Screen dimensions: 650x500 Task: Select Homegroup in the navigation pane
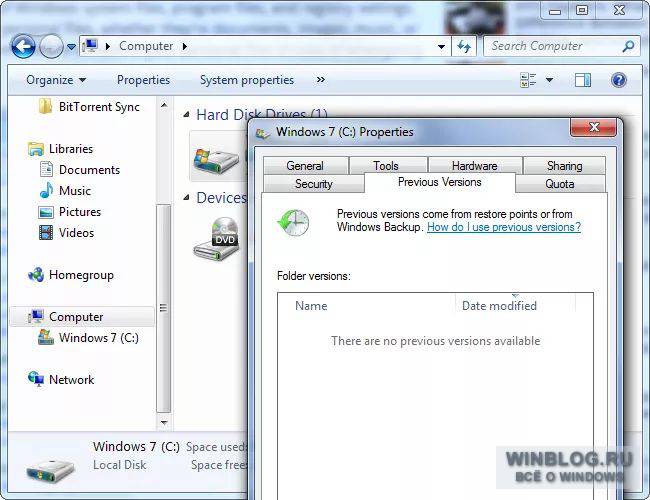coord(70,274)
